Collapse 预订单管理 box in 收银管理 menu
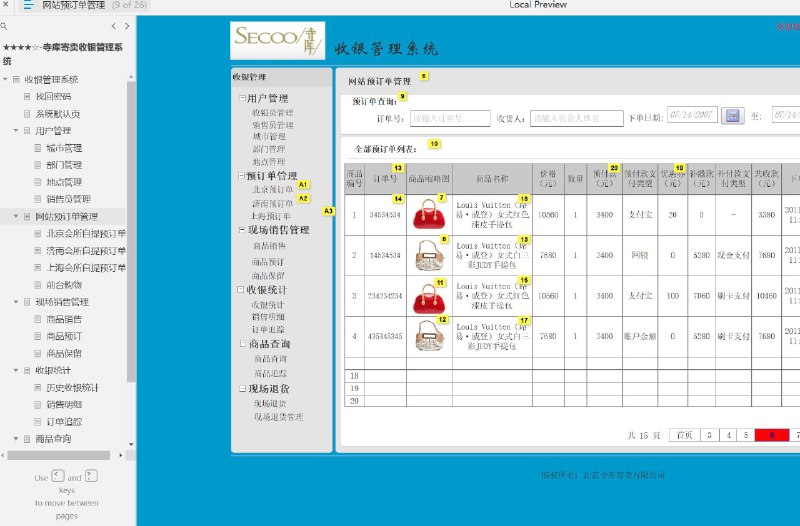 pyautogui.click(x=241, y=176)
